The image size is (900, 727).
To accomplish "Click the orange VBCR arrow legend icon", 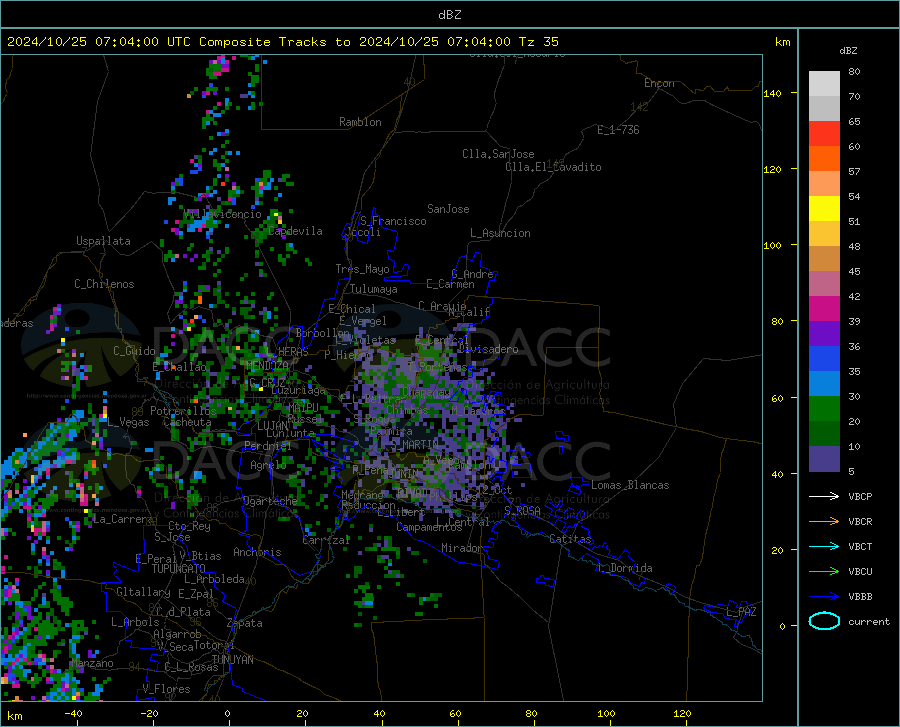I will coord(824,522).
